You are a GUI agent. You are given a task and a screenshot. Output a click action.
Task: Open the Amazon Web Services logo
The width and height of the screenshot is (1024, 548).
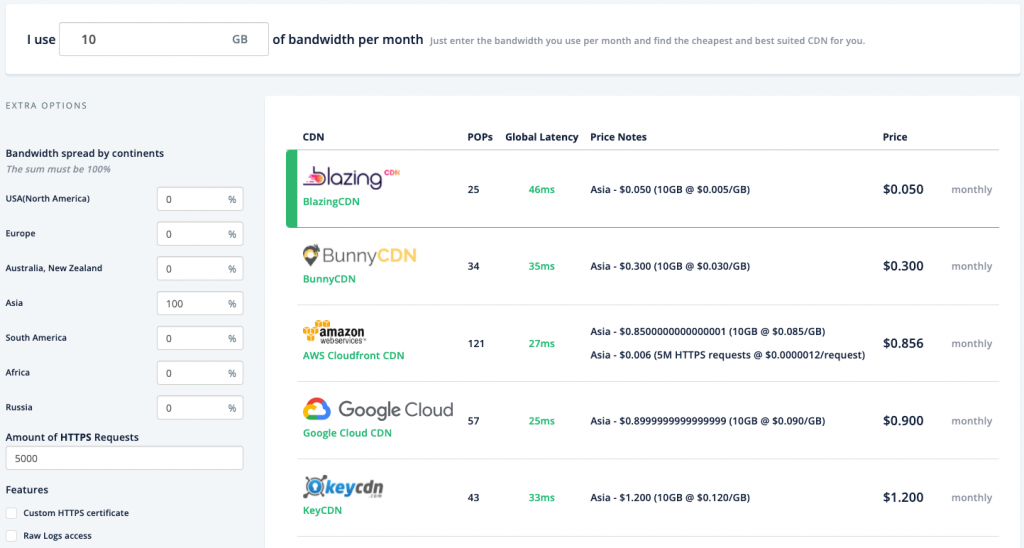[x=334, y=332]
